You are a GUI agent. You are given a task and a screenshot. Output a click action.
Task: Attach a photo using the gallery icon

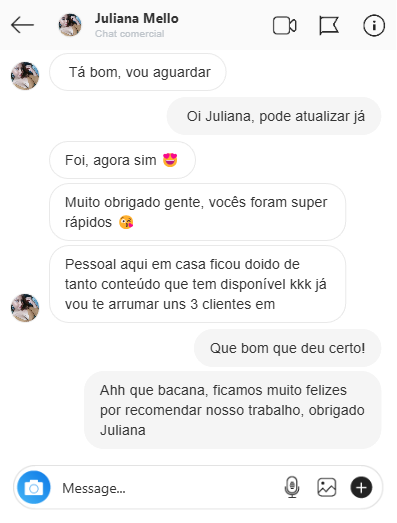pos(327,487)
